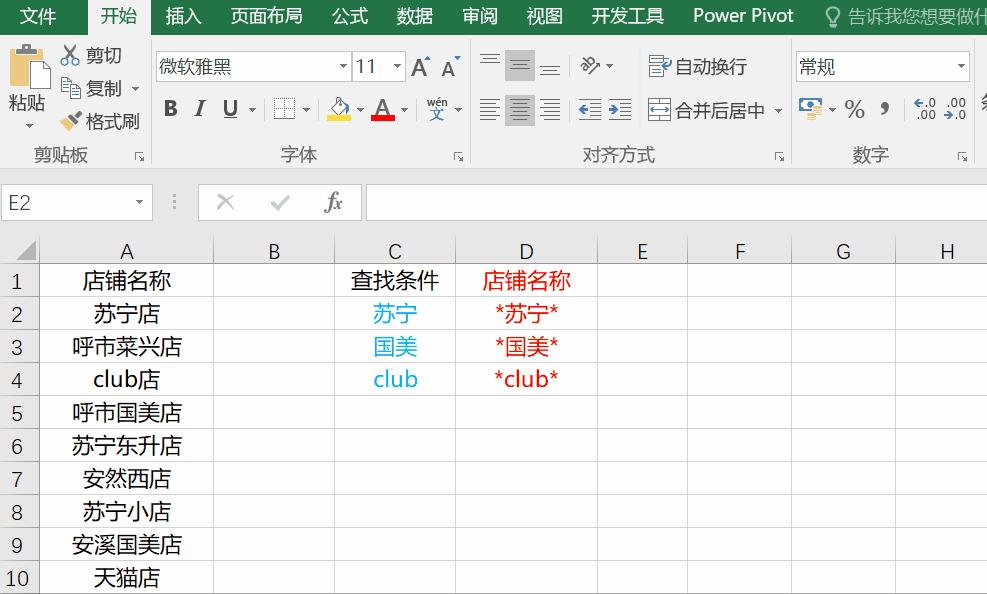The width and height of the screenshot is (987, 594).
Task: Open the Power Pivot tab
Action: click(x=741, y=16)
